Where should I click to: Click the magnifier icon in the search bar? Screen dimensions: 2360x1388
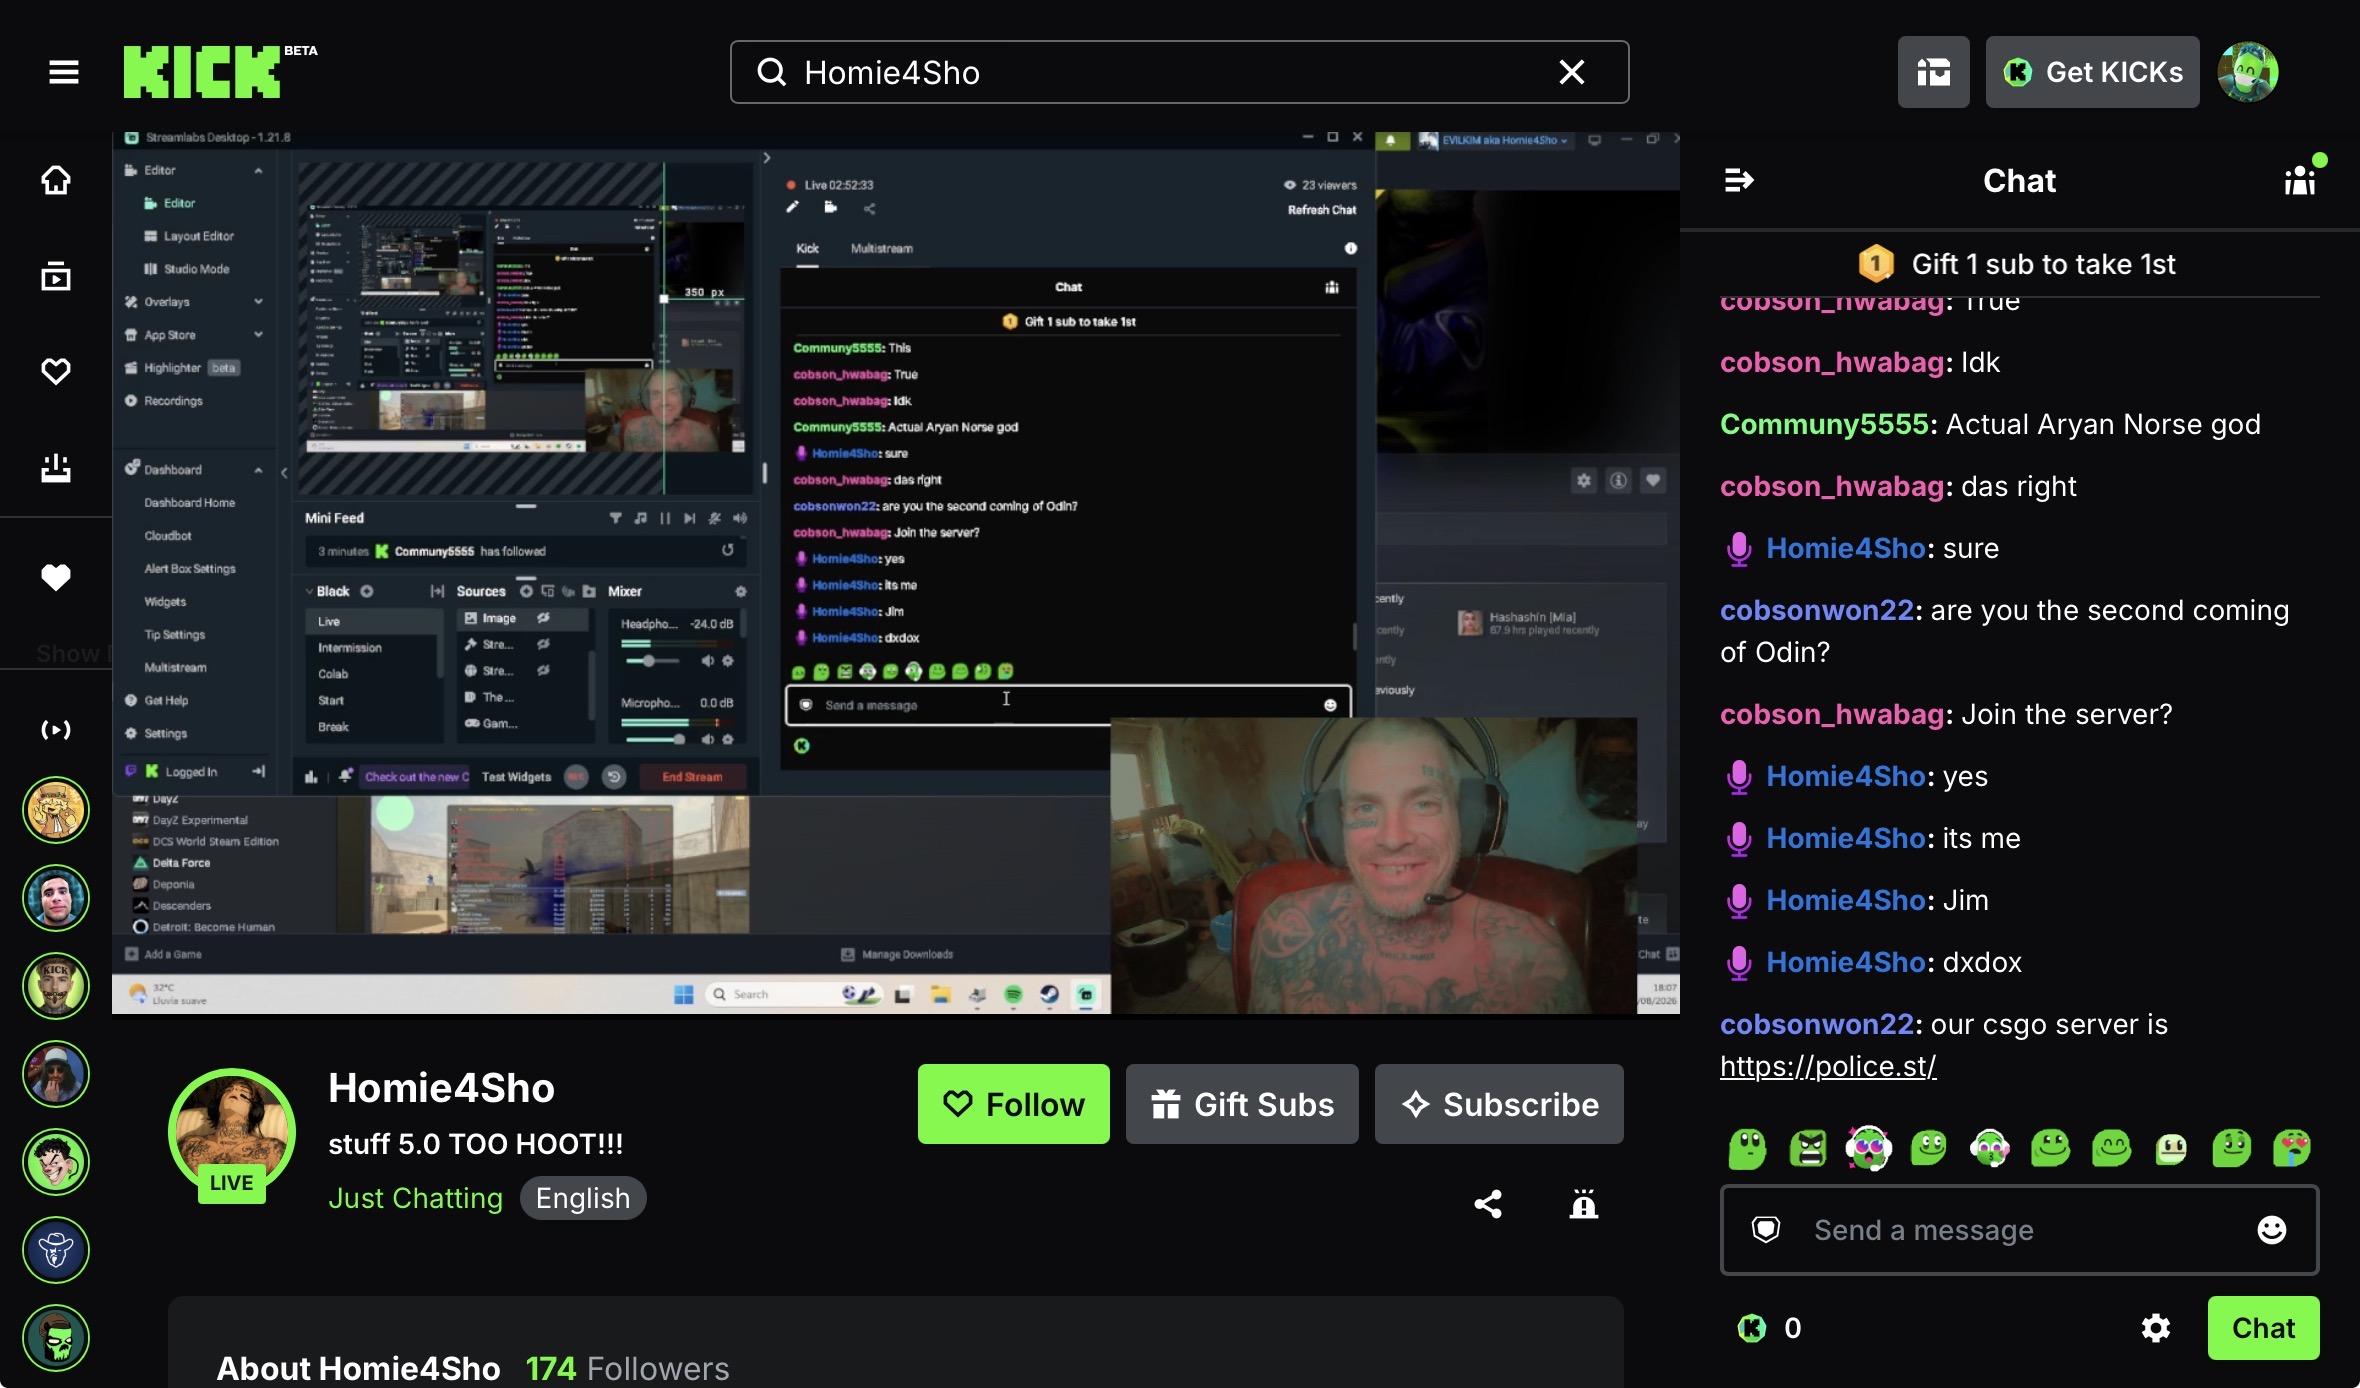pos(771,72)
